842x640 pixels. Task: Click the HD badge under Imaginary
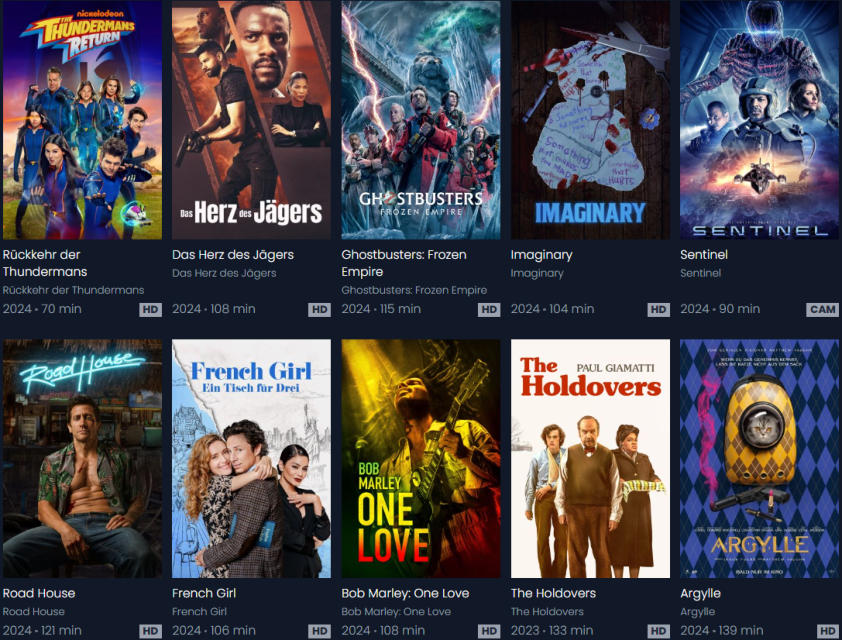658,310
